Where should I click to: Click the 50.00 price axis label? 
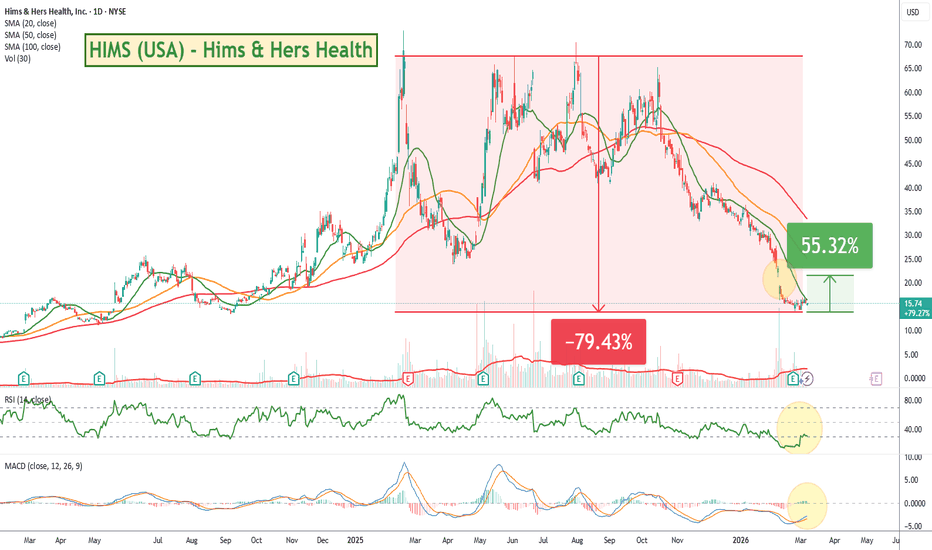coord(913,140)
